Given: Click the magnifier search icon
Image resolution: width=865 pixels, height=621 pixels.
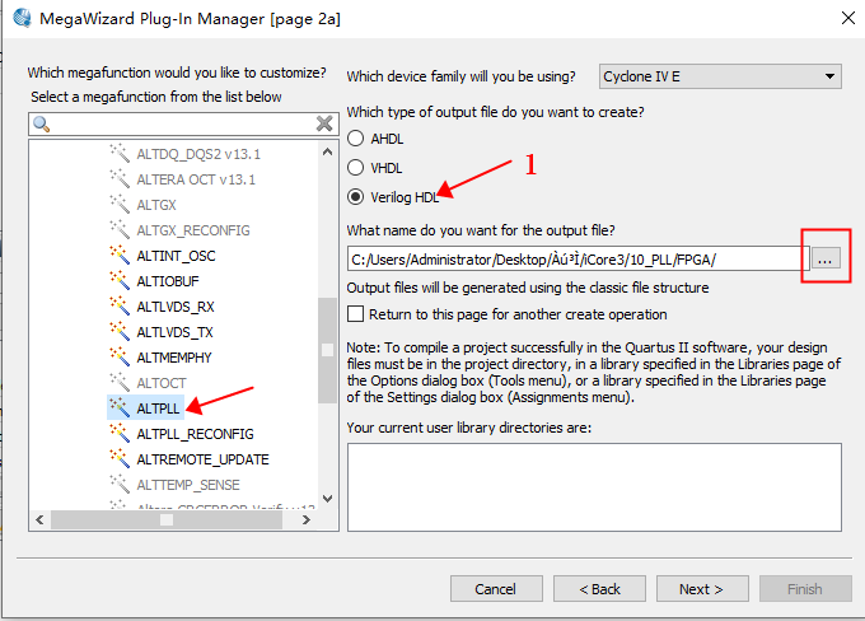Looking at the screenshot, I should [42, 124].
